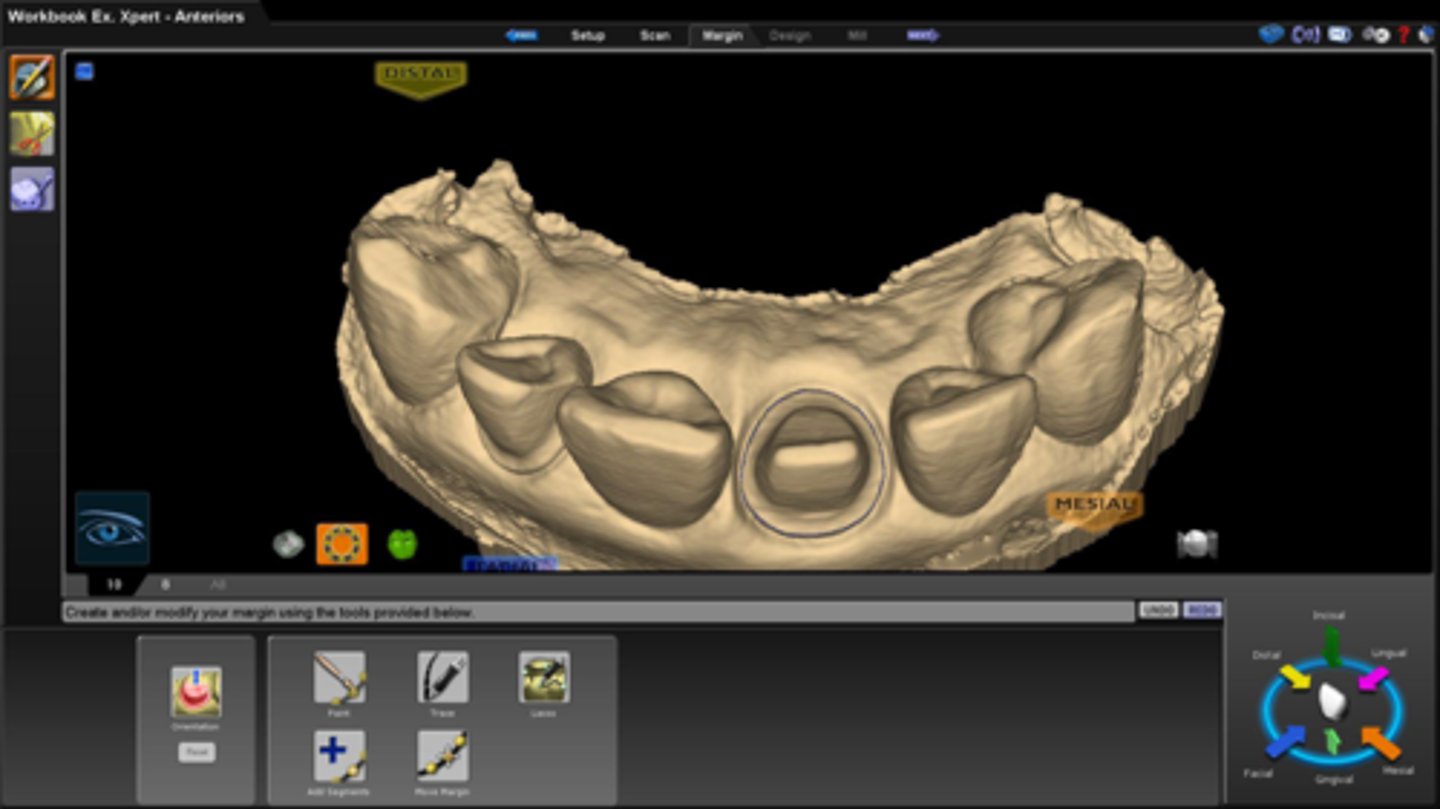
Task: Rotate view from Incisal using the dark green arrow
Action: pyautogui.click(x=1331, y=646)
